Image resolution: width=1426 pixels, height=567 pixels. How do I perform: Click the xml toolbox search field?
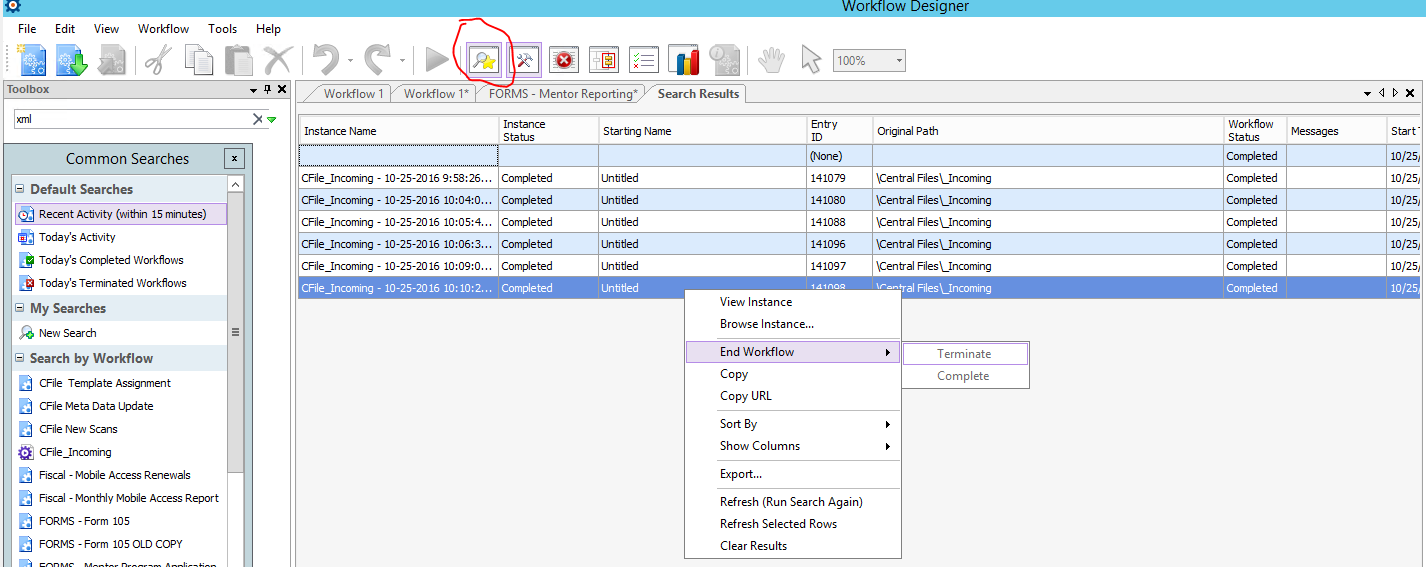click(130, 119)
